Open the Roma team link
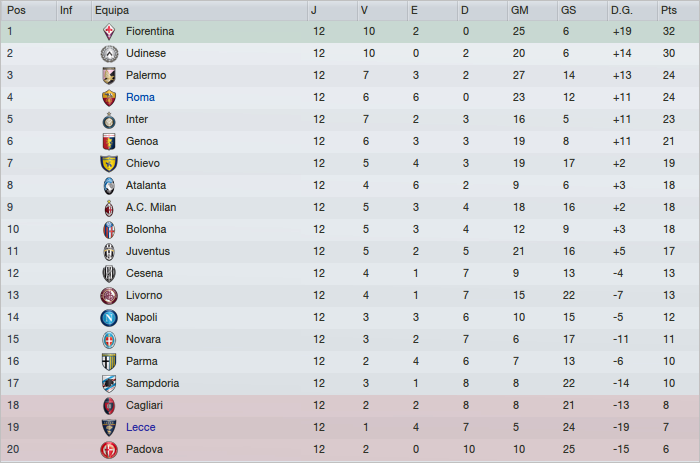700x463 pixels. click(138, 97)
